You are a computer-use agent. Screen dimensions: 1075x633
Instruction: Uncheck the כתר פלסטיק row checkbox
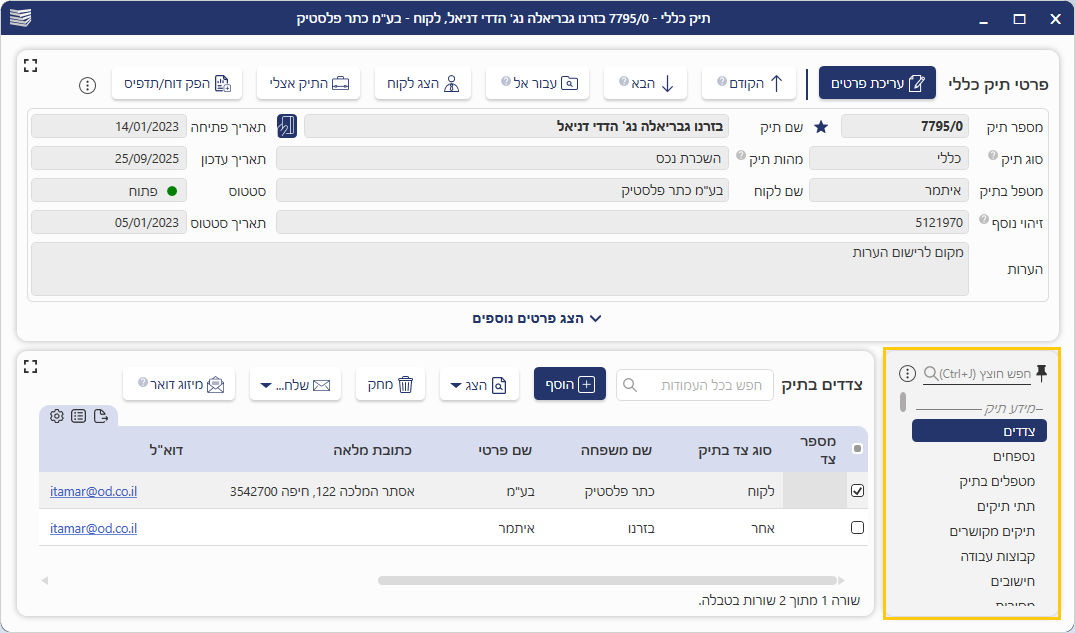[x=857, y=491]
